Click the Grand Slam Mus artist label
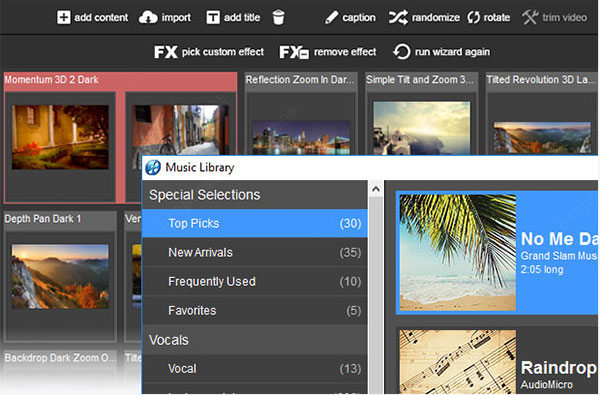The width and height of the screenshot is (600, 395). pyautogui.click(x=559, y=256)
